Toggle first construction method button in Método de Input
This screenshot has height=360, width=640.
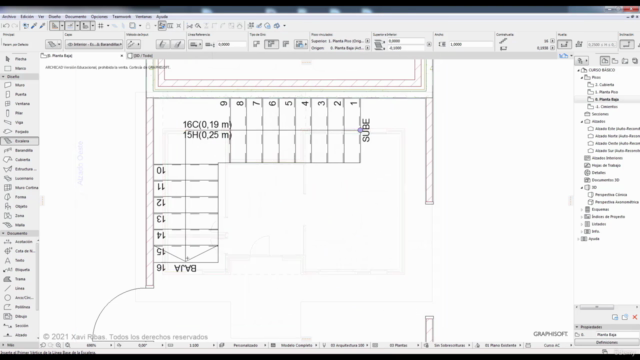click(x=162, y=44)
